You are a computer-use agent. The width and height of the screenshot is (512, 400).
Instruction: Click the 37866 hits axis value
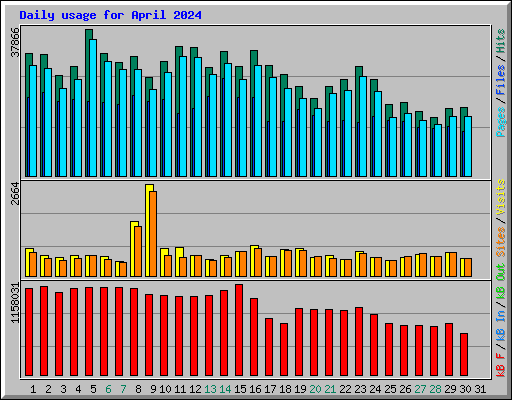[16, 42]
